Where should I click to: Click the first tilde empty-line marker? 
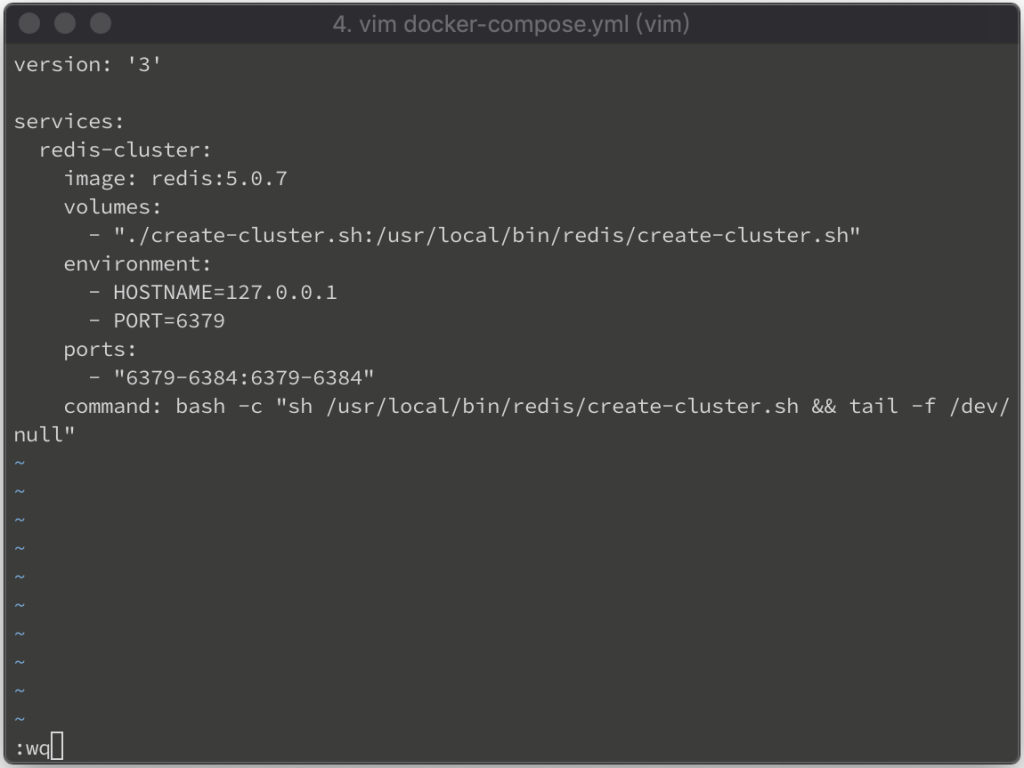19,463
